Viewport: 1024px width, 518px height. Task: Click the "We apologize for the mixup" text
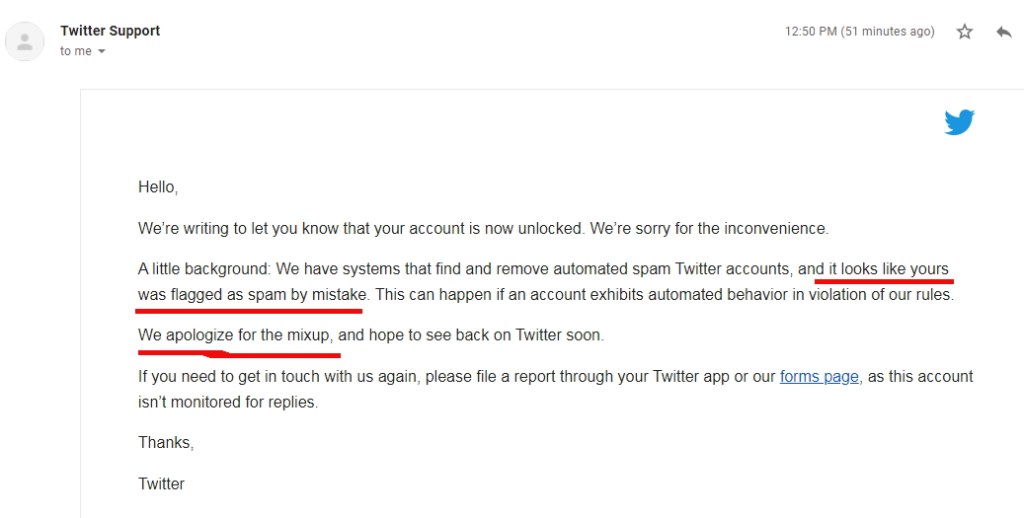pyautogui.click(x=235, y=335)
